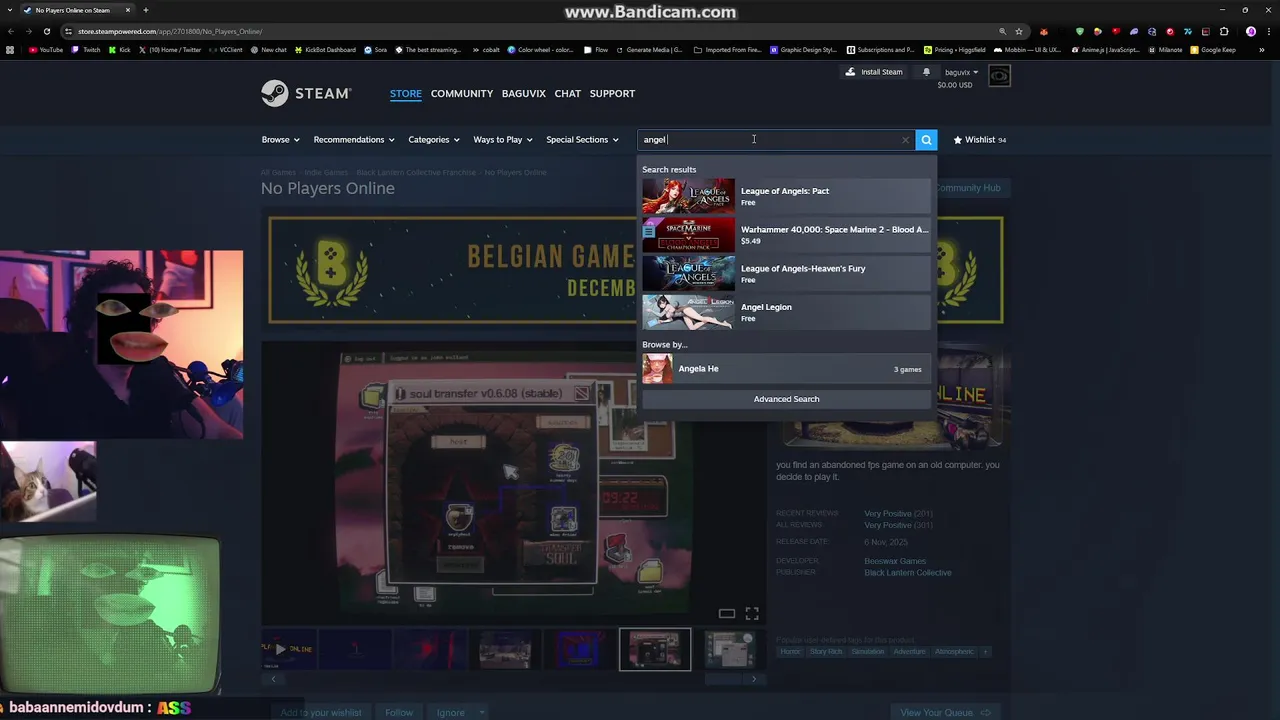This screenshot has height=720, width=1280.
Task: Click the Ignore button
Action: 450,713
